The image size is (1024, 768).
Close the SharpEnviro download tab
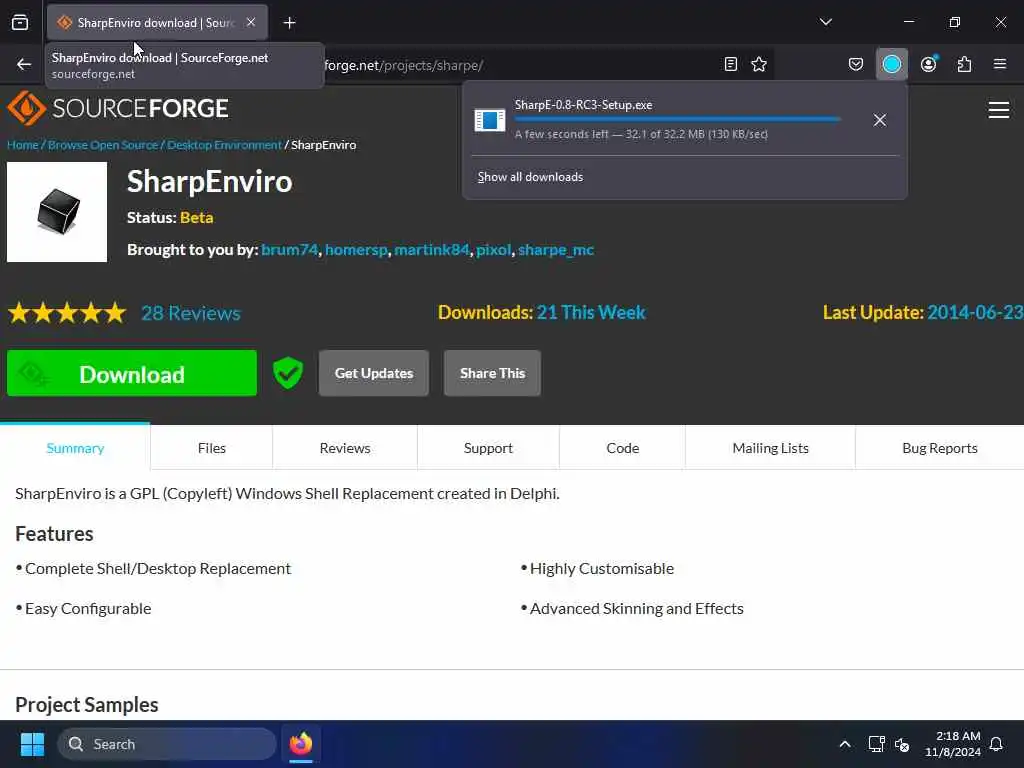[x=251, y=23]
